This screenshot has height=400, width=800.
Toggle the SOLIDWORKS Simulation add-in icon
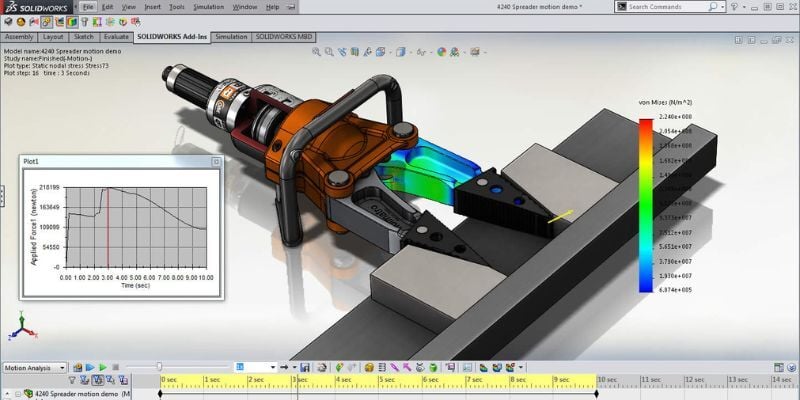coord(72,22)
